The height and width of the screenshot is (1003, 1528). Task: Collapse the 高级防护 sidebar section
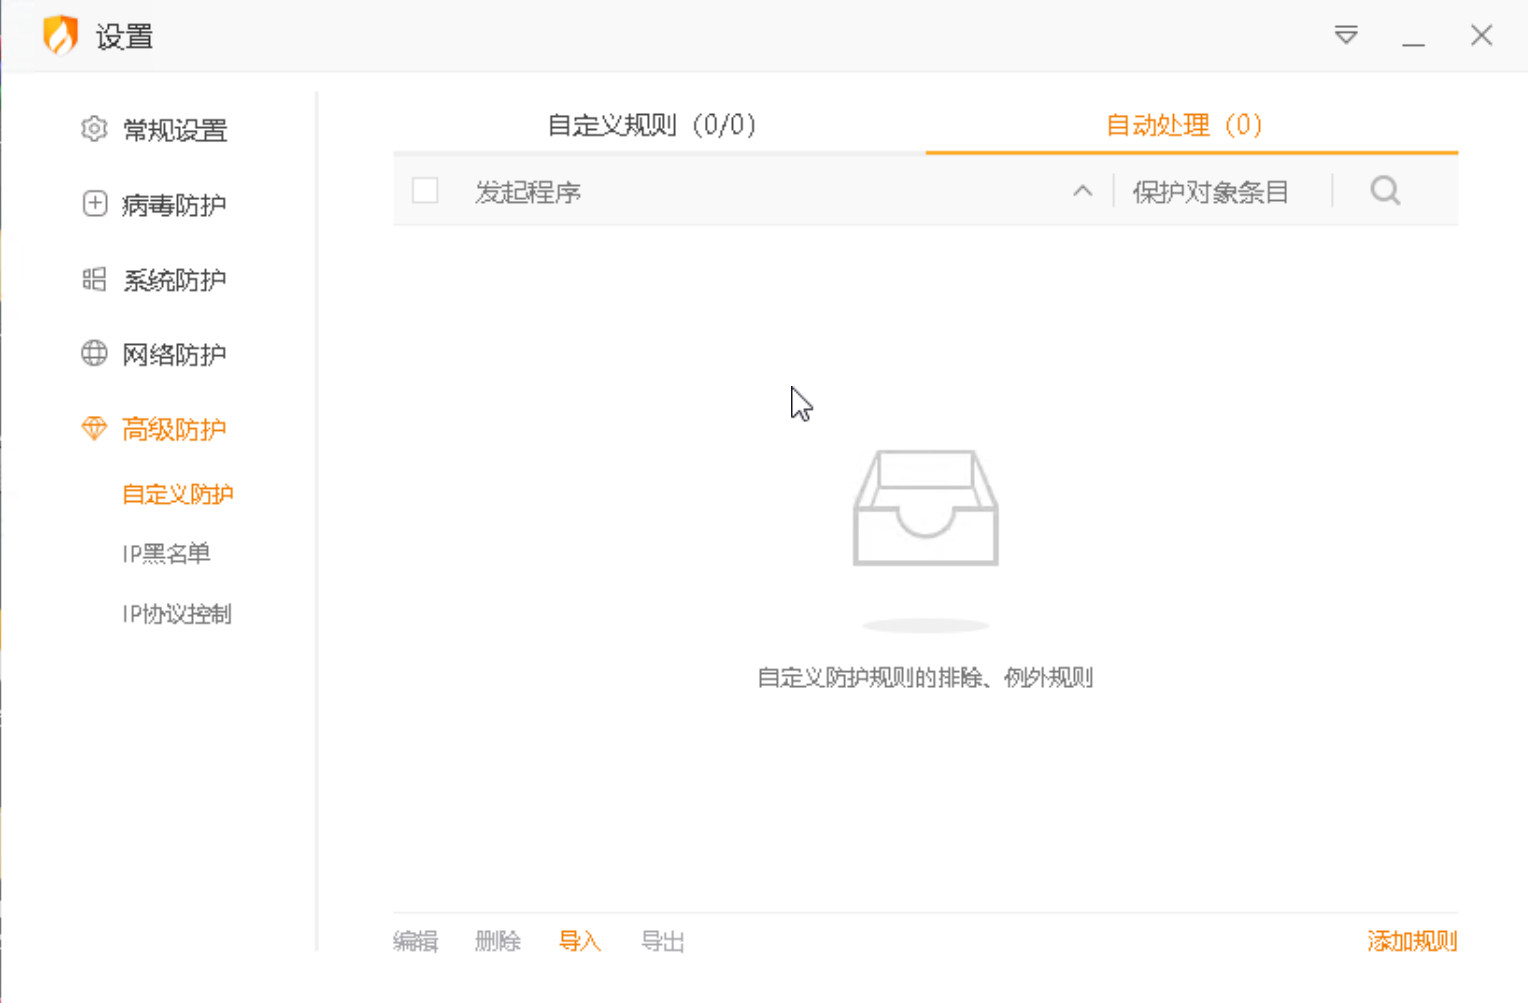click(x=174, y=429)
